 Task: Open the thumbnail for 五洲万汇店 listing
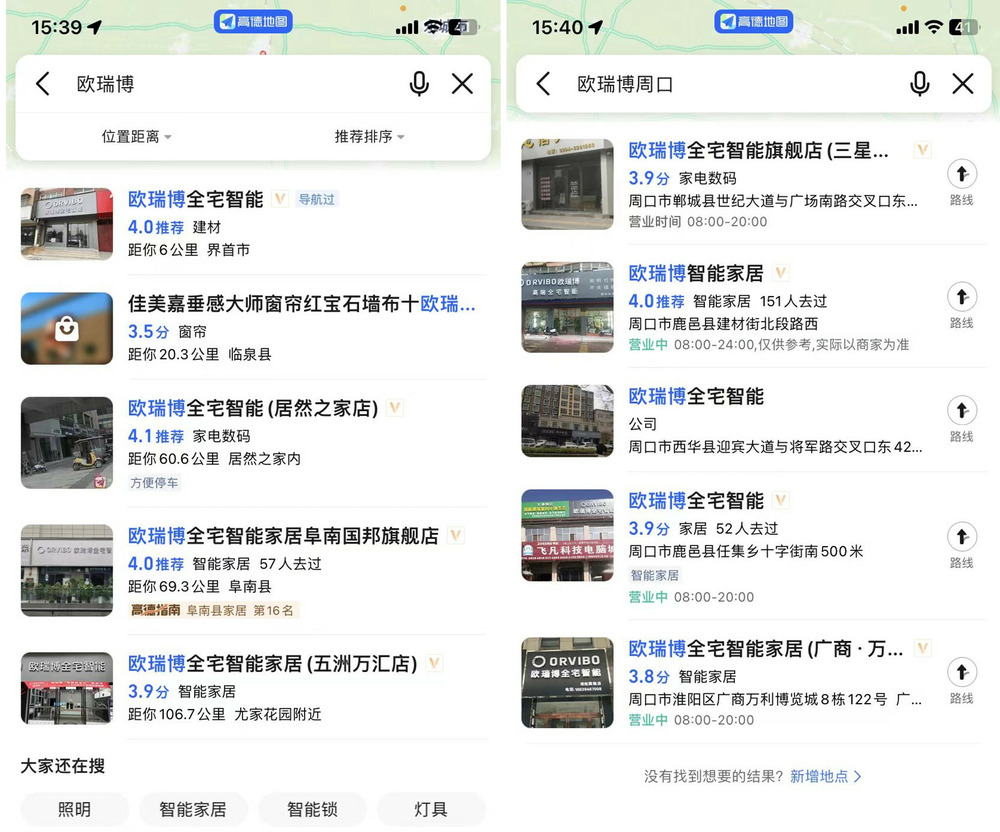click(67, 688)
